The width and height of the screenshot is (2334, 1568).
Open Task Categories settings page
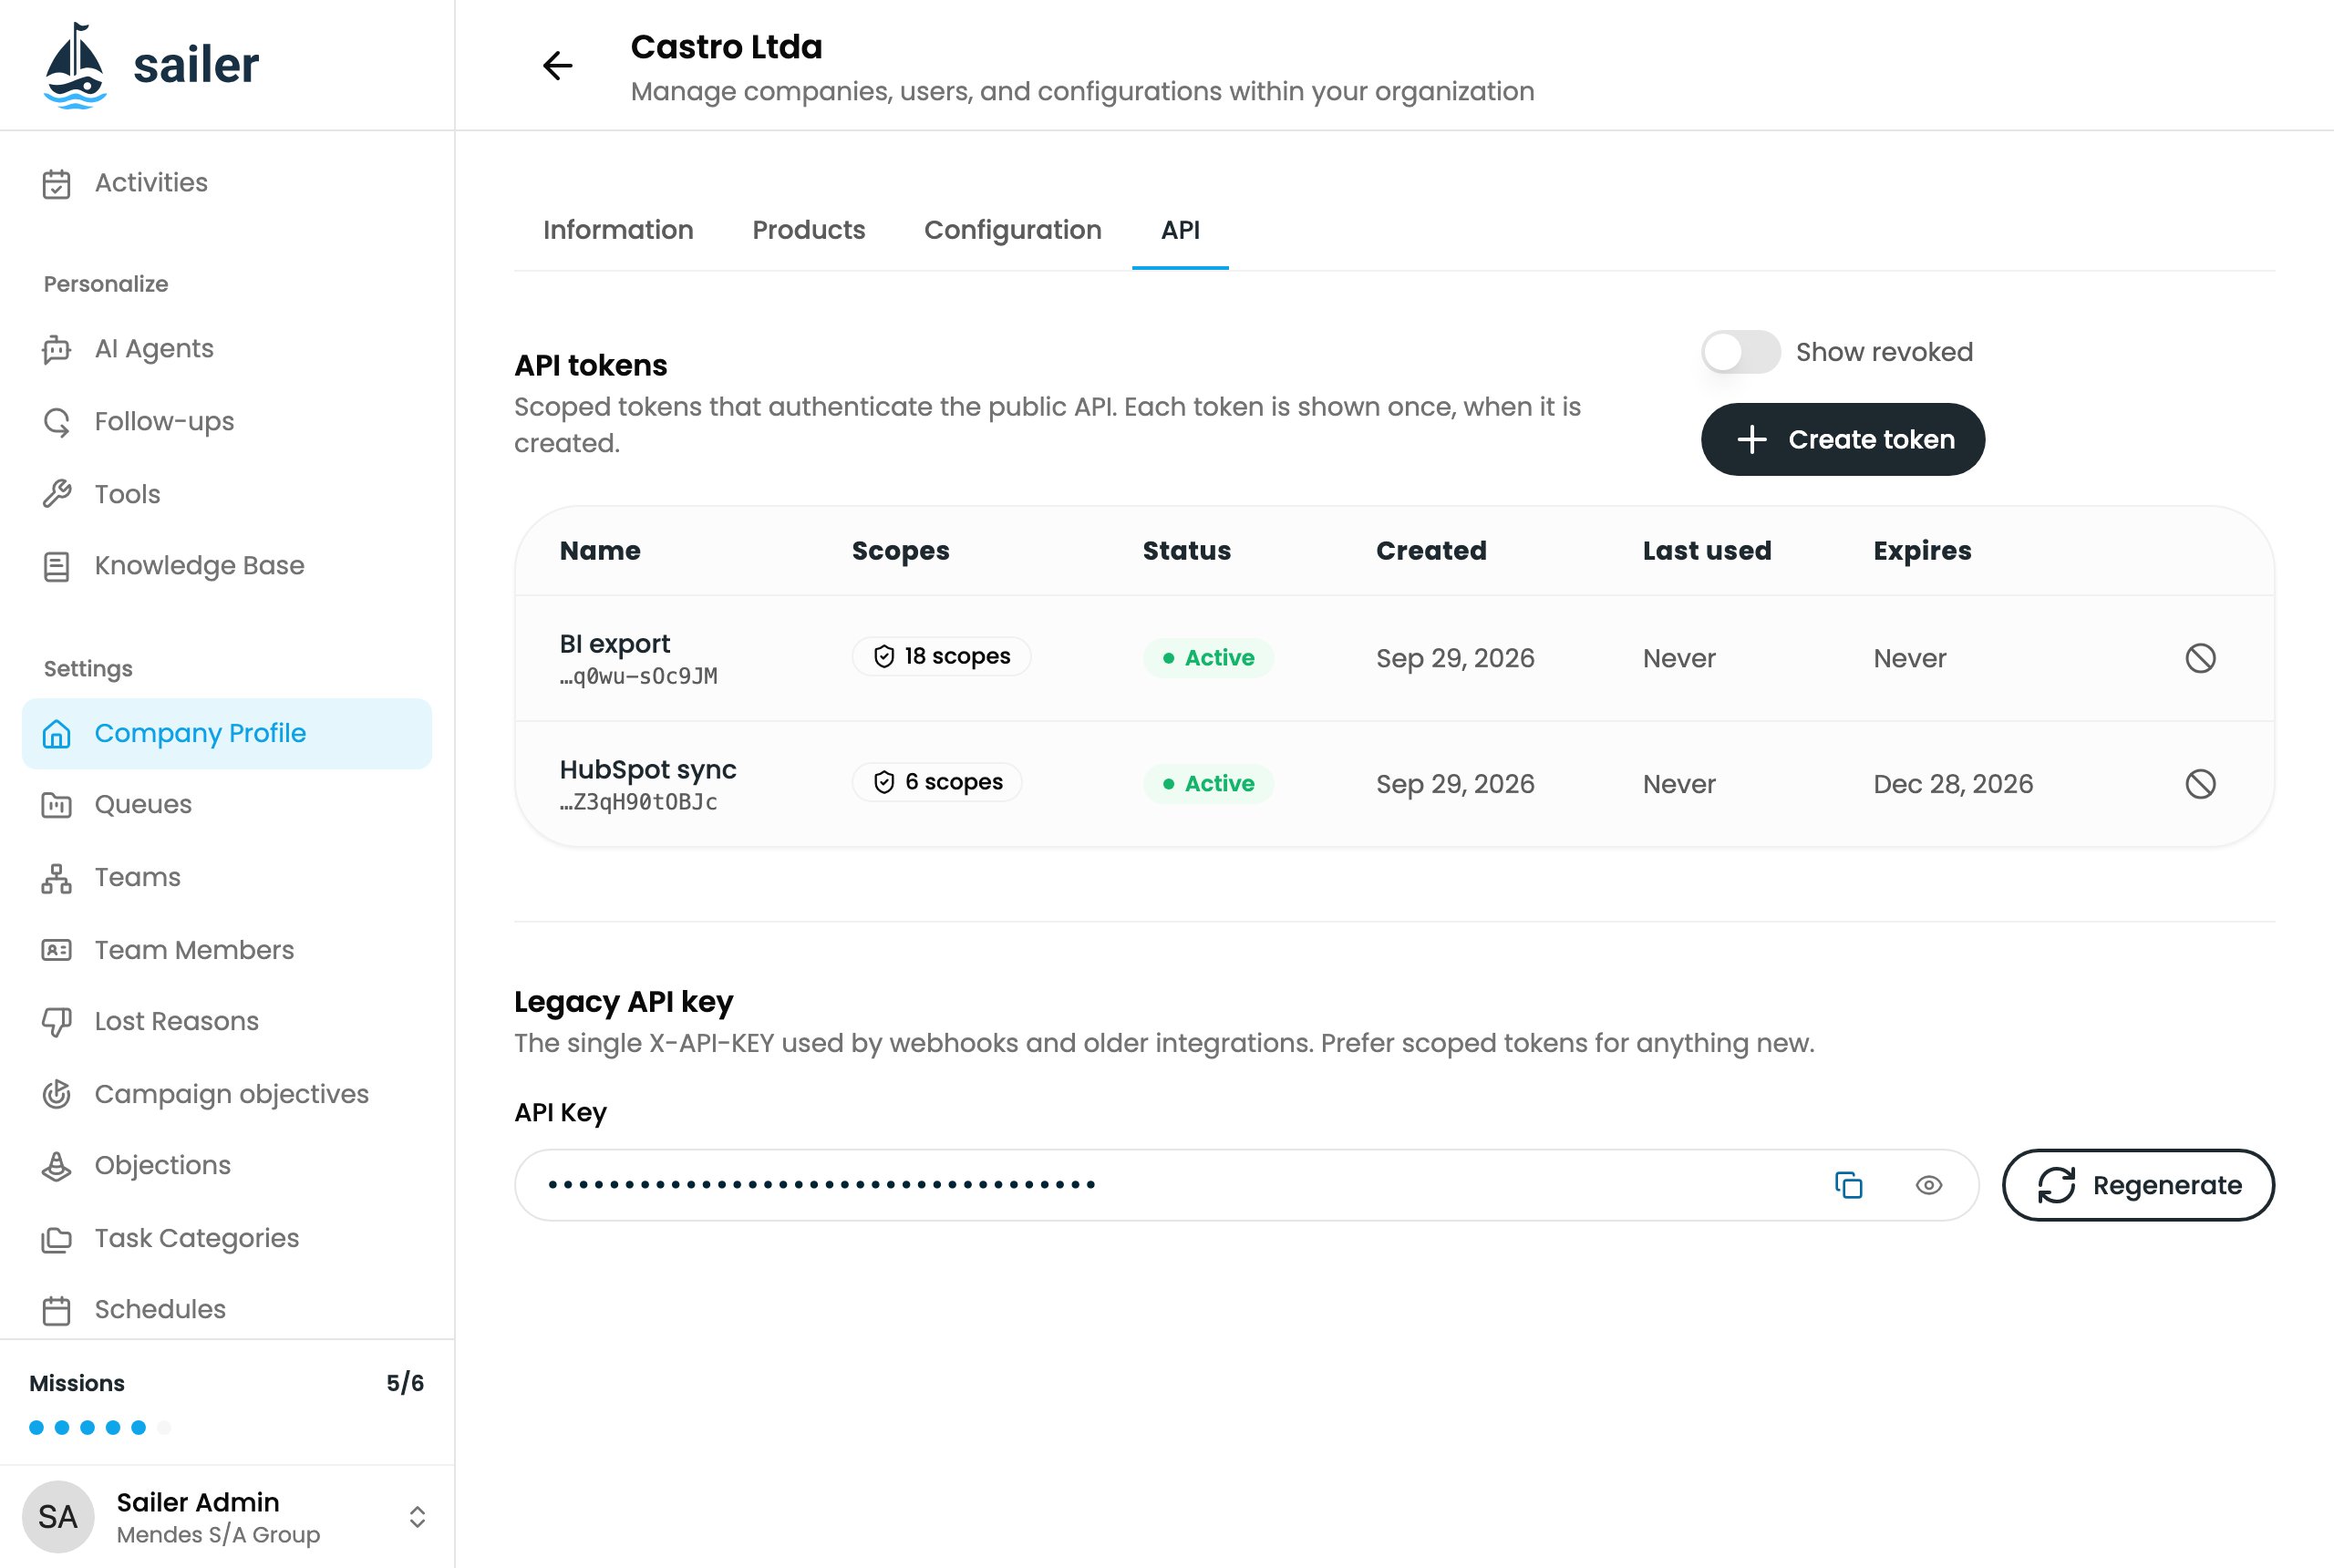pyautogui.click(x=226, y=1238)
